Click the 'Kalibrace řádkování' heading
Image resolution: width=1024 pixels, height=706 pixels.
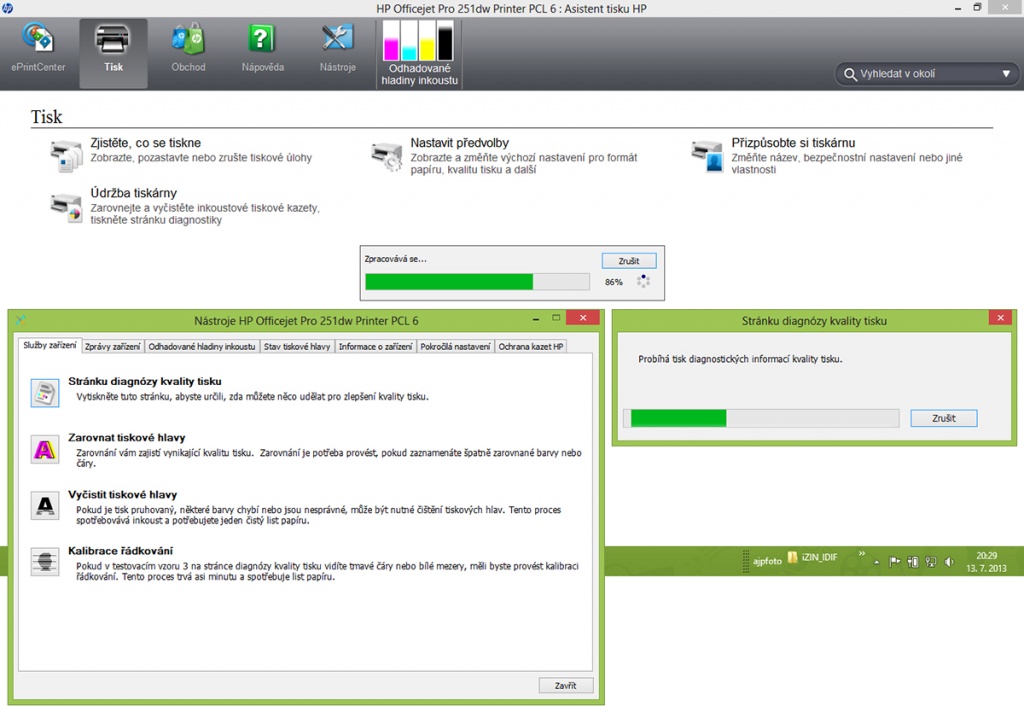(120, 551)
